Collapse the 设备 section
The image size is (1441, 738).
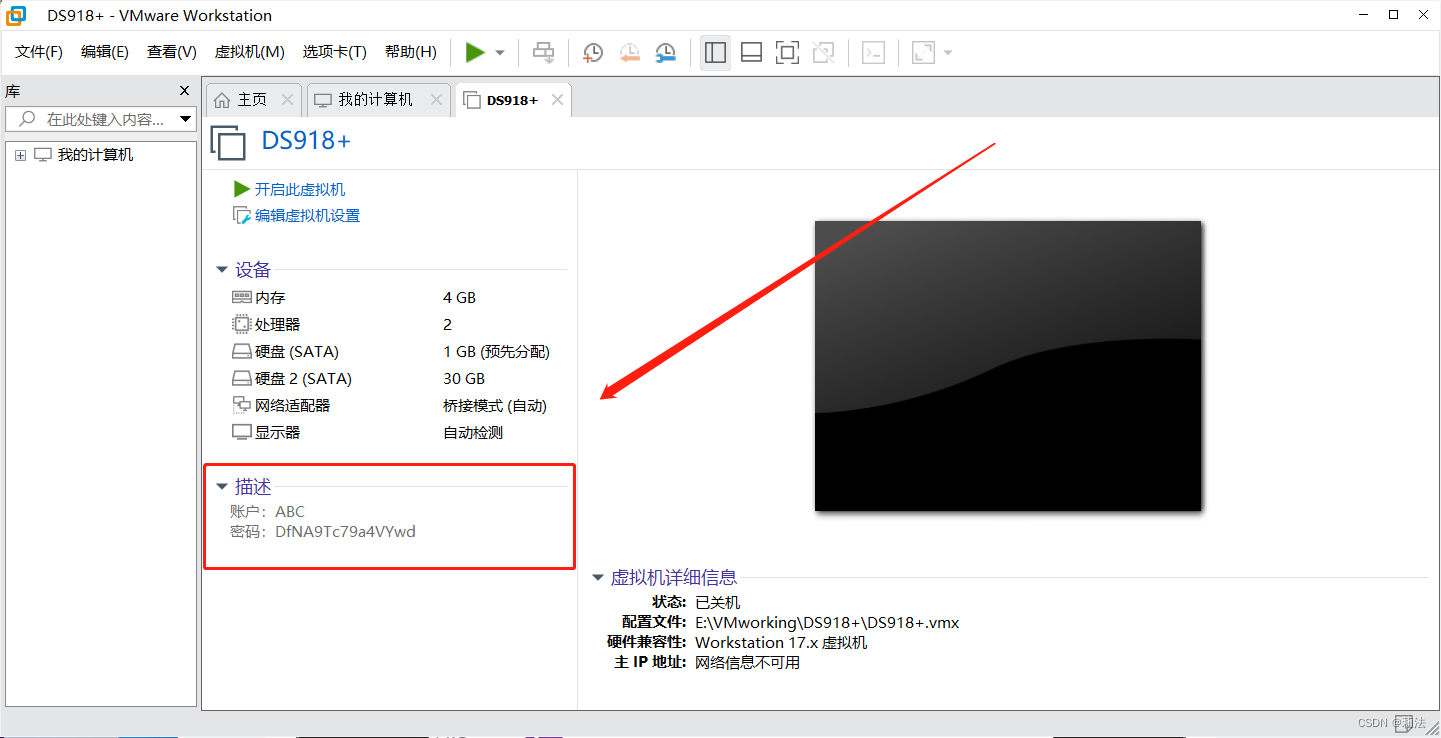click(221, 270)
